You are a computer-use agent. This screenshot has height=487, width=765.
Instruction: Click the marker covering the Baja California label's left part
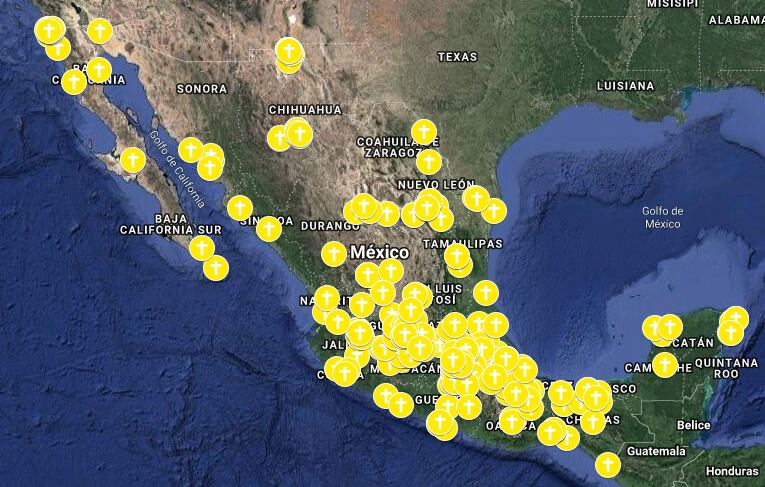point(74,82)
